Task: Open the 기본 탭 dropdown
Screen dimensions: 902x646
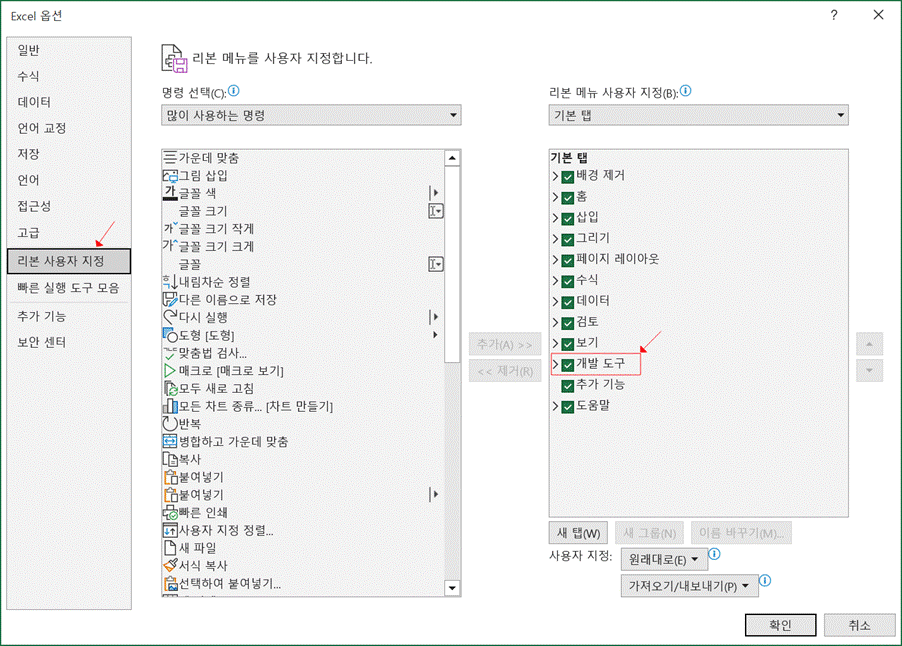Action: (x=698, y=115)
